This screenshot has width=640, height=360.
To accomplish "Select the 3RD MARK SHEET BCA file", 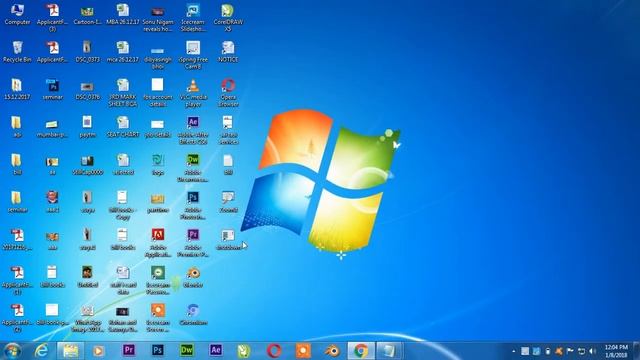I will point(123,93).
